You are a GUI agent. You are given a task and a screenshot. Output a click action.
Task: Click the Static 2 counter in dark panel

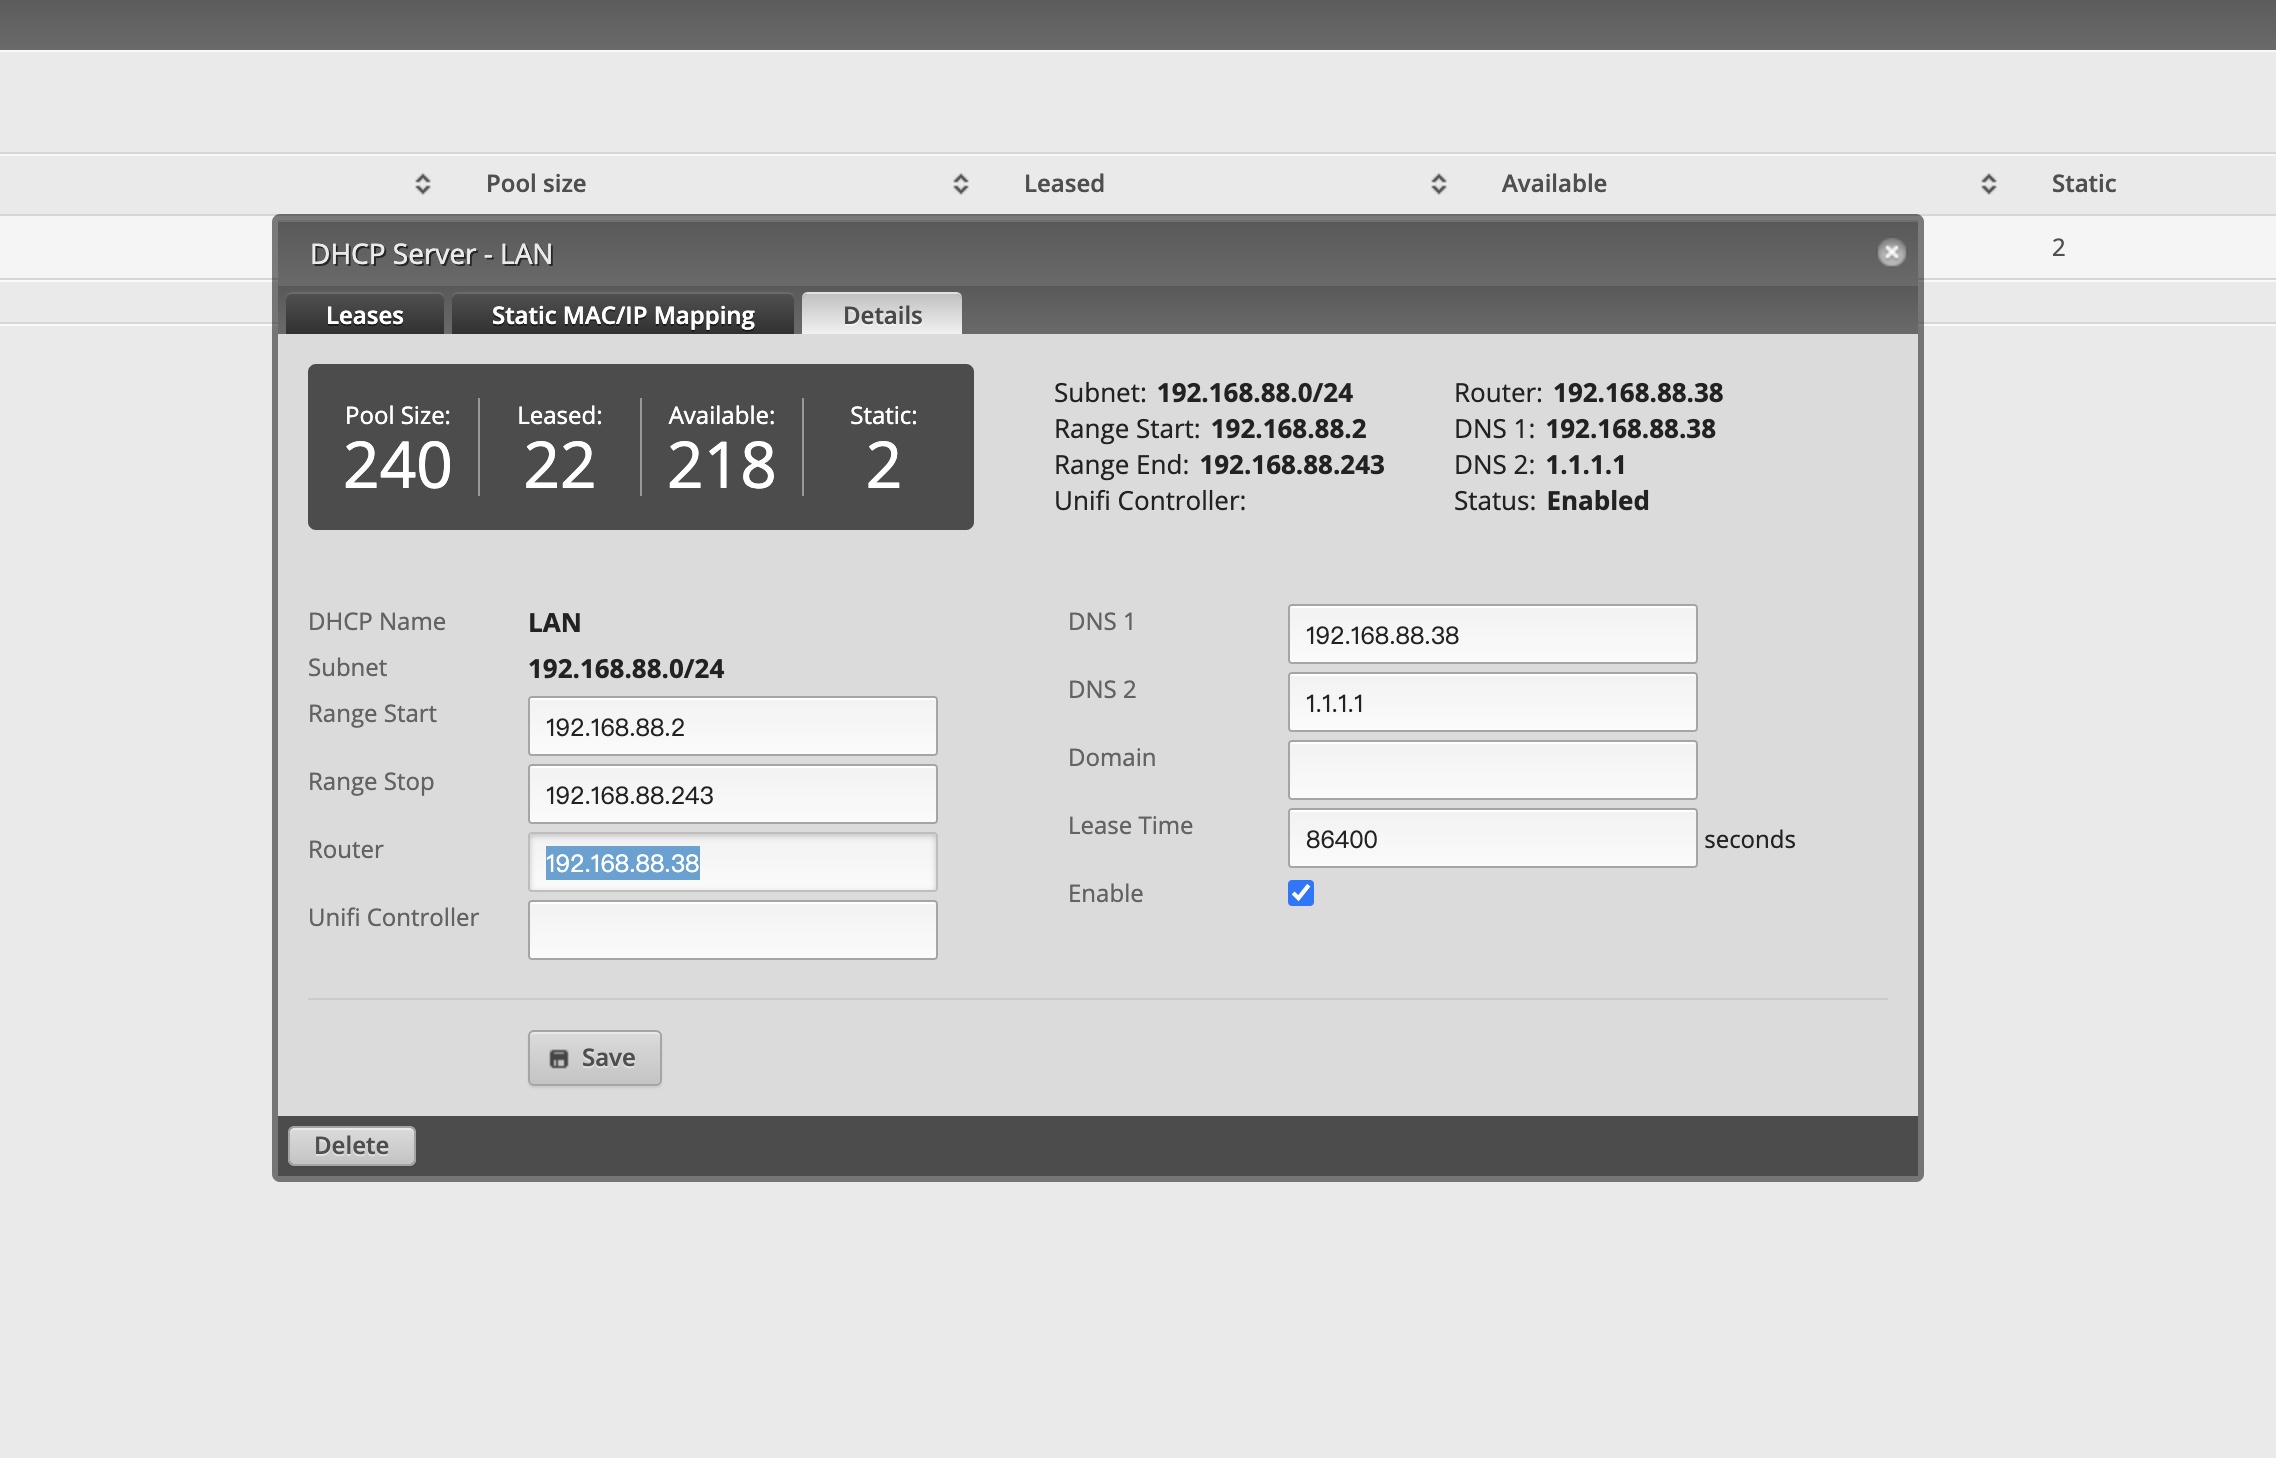pyautogui.click(x=884, y=448)
